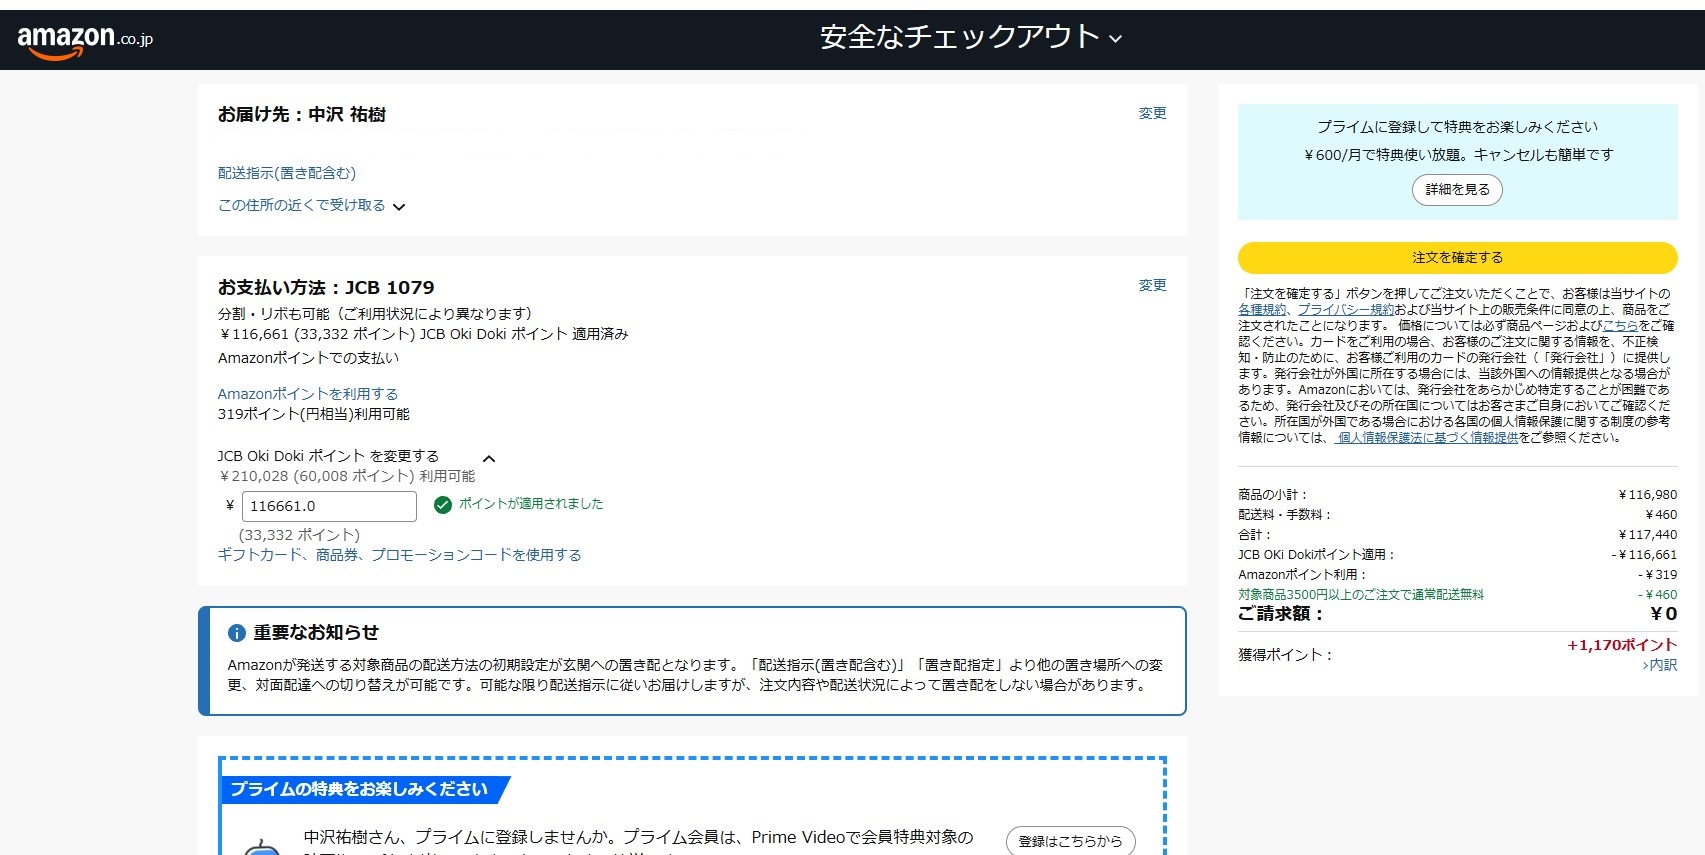Click the points amount field showing 116661.0
The width and height of the screenshot is (1705, 855).
(x=329, y=506)
